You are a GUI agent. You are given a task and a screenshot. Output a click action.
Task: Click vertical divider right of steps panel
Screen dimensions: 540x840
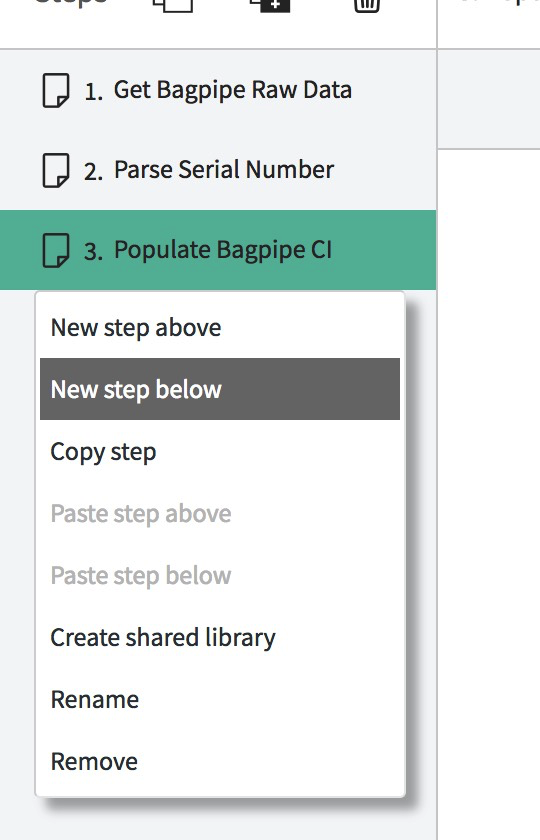[437, 420]
